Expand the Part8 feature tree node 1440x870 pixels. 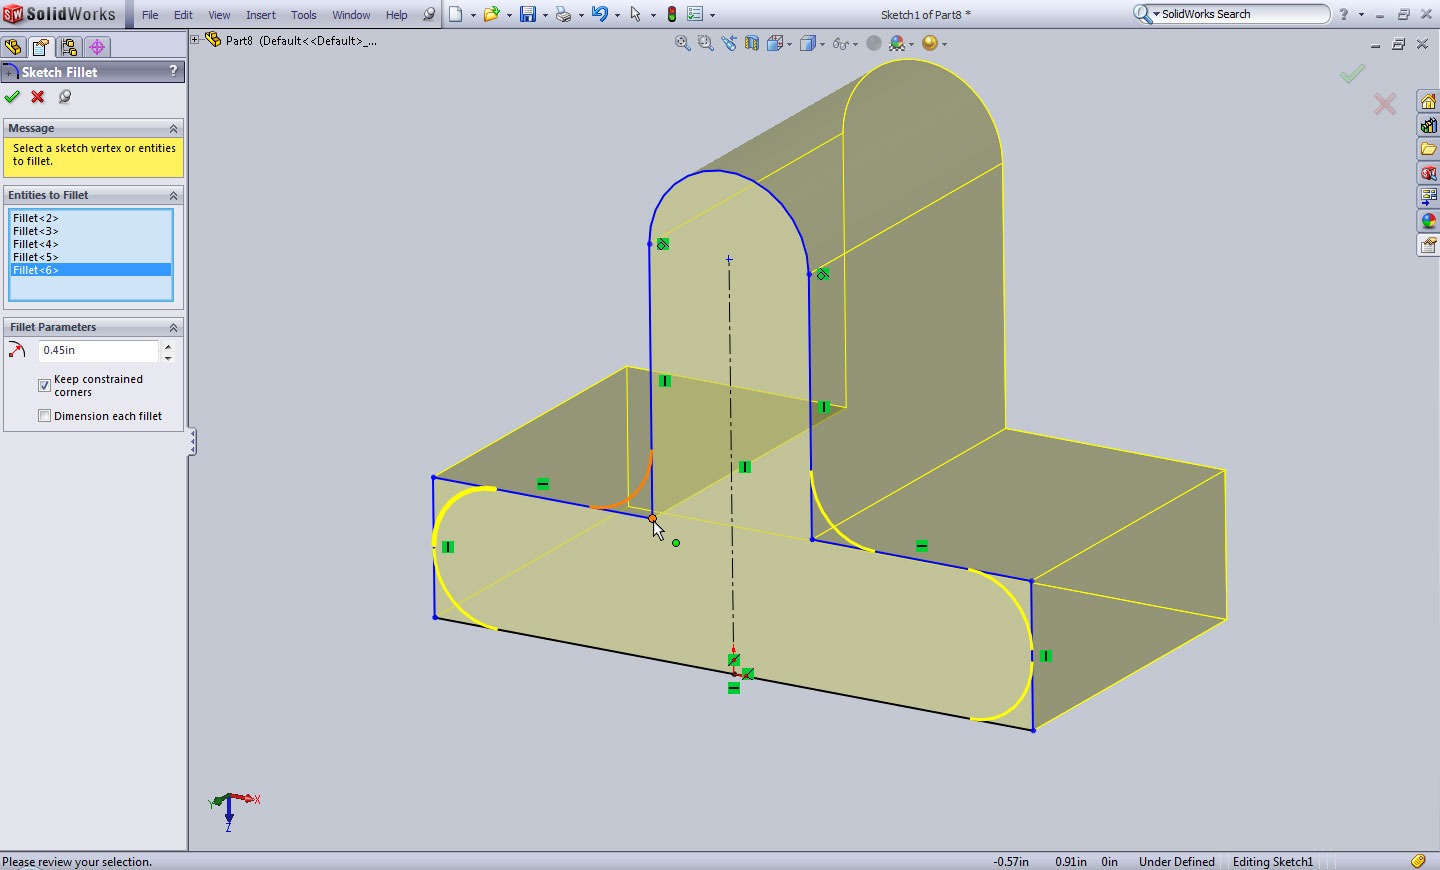196,40
